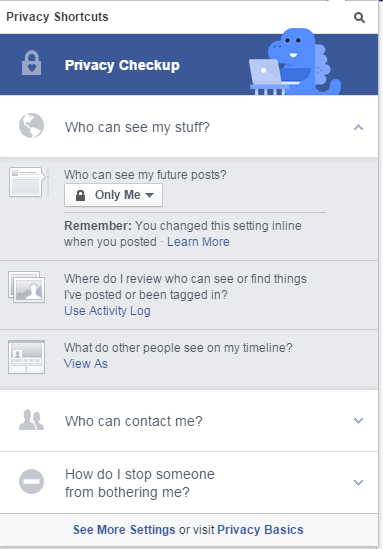Image resolution: width=383 pixels, height=549 pixels.
Task: Open the Privacy Checkup banner
Action: click(x=189, y=64)
